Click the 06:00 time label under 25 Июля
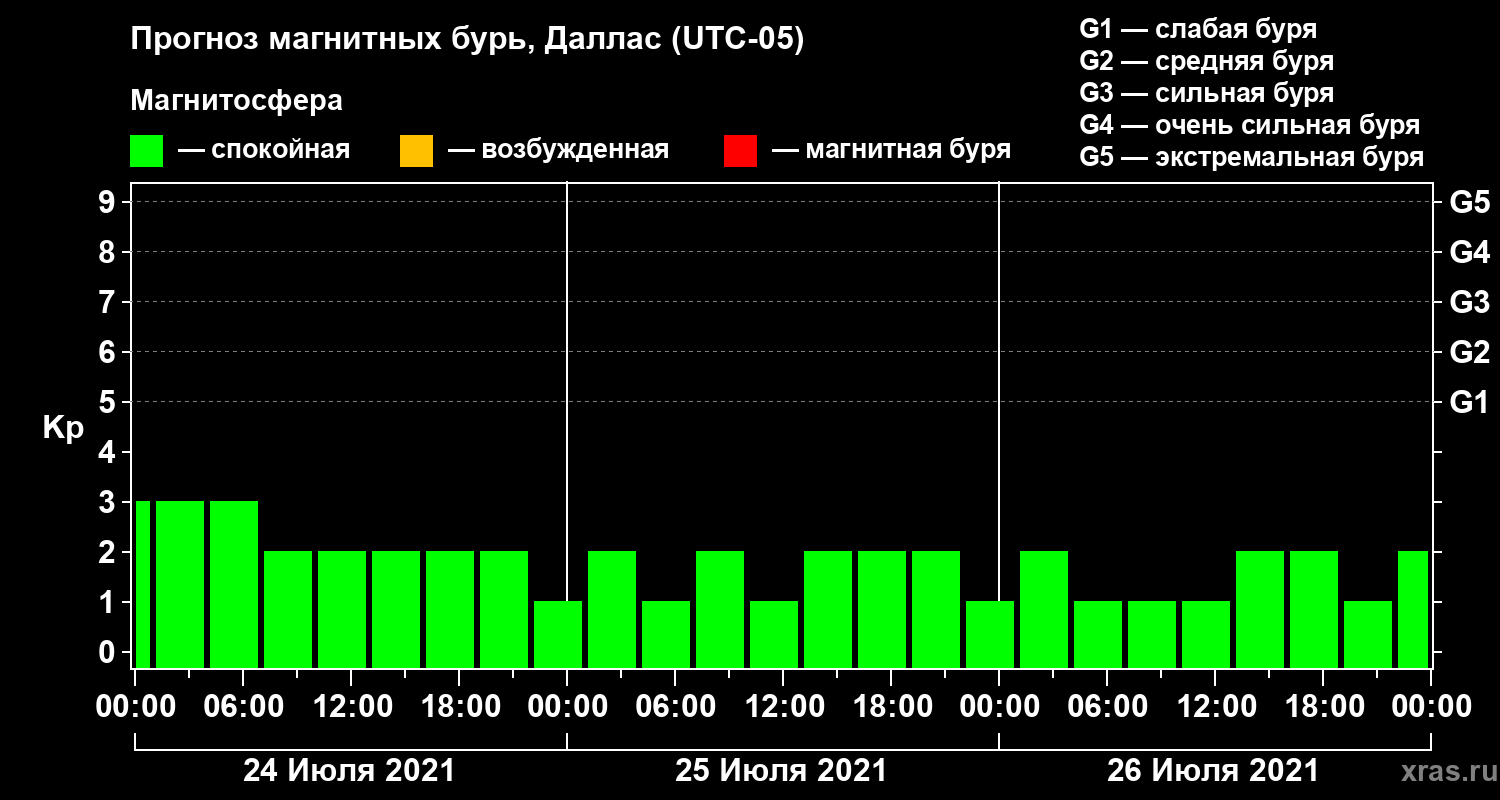 (674, 706)
